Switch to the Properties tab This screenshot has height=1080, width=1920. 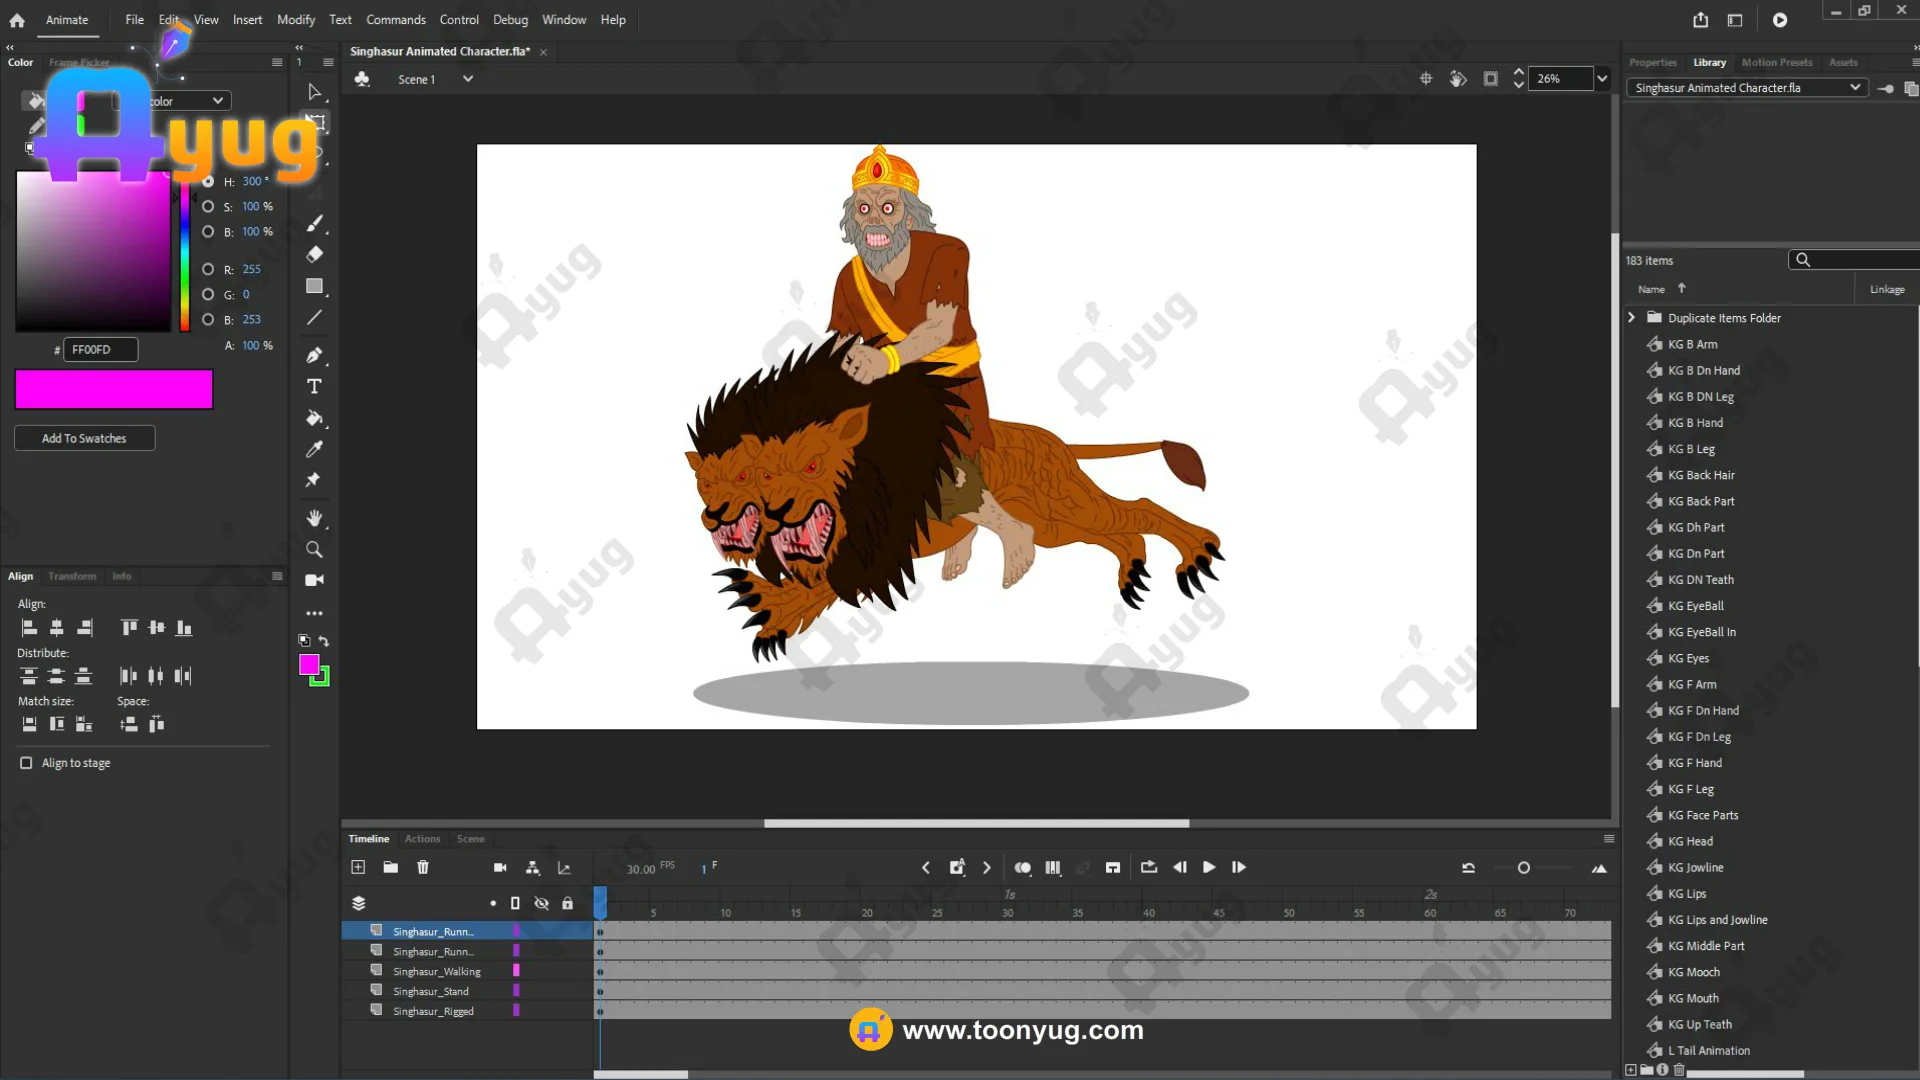(x=1652, y=62)
